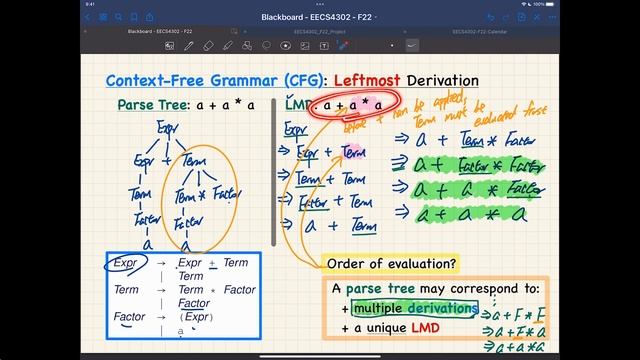Close the Blackboard - EECS4302 - F22 tab
Image resolution: width=640 pixels, height=360 pixels.
pyautogui.click(x=86, y=31)
